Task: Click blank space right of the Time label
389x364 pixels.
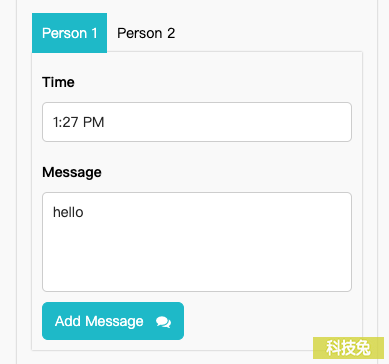Action: pyautogui.click(x=213, y=82)
